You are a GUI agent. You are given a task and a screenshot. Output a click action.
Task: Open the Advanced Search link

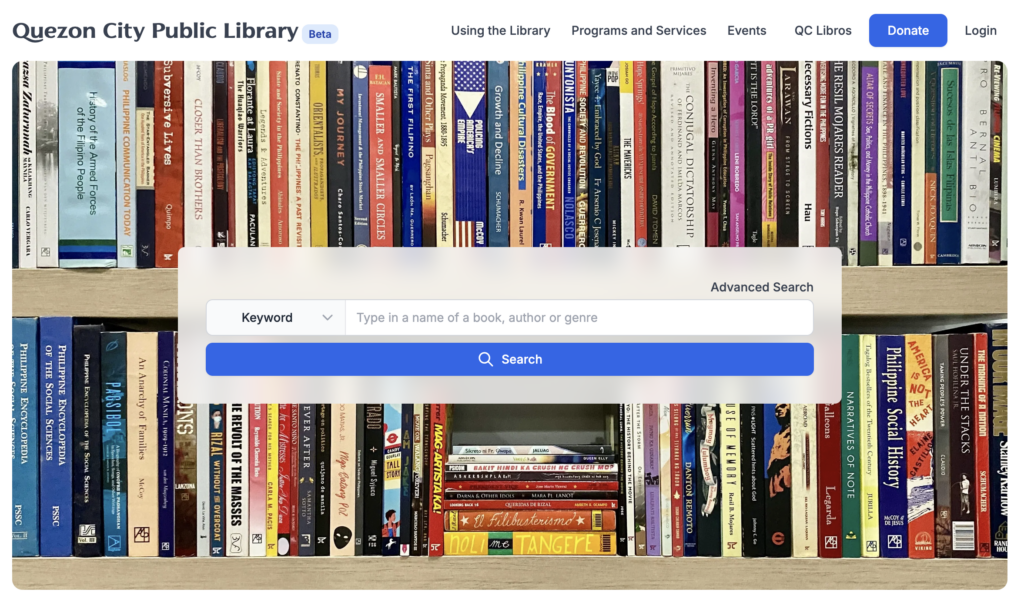[761, 287]
